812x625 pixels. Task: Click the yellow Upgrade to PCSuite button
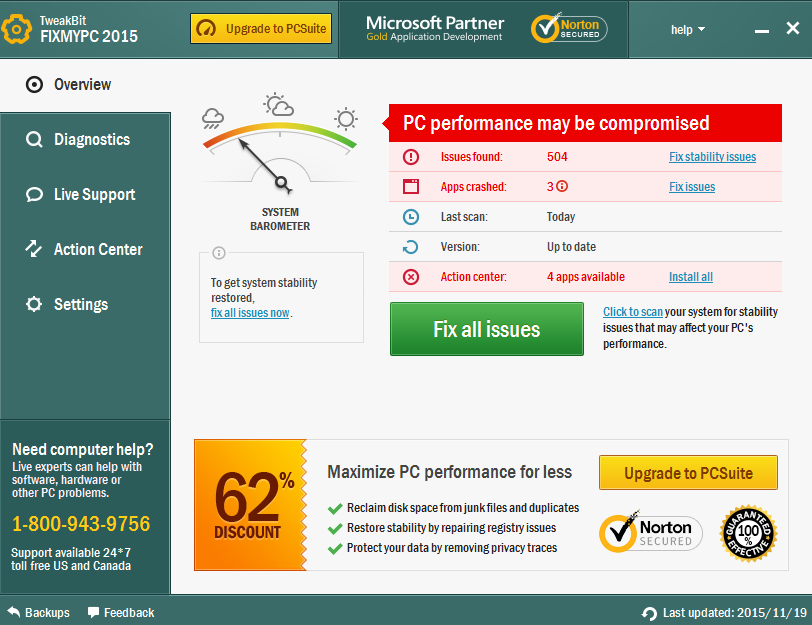(x=688, y=472)
